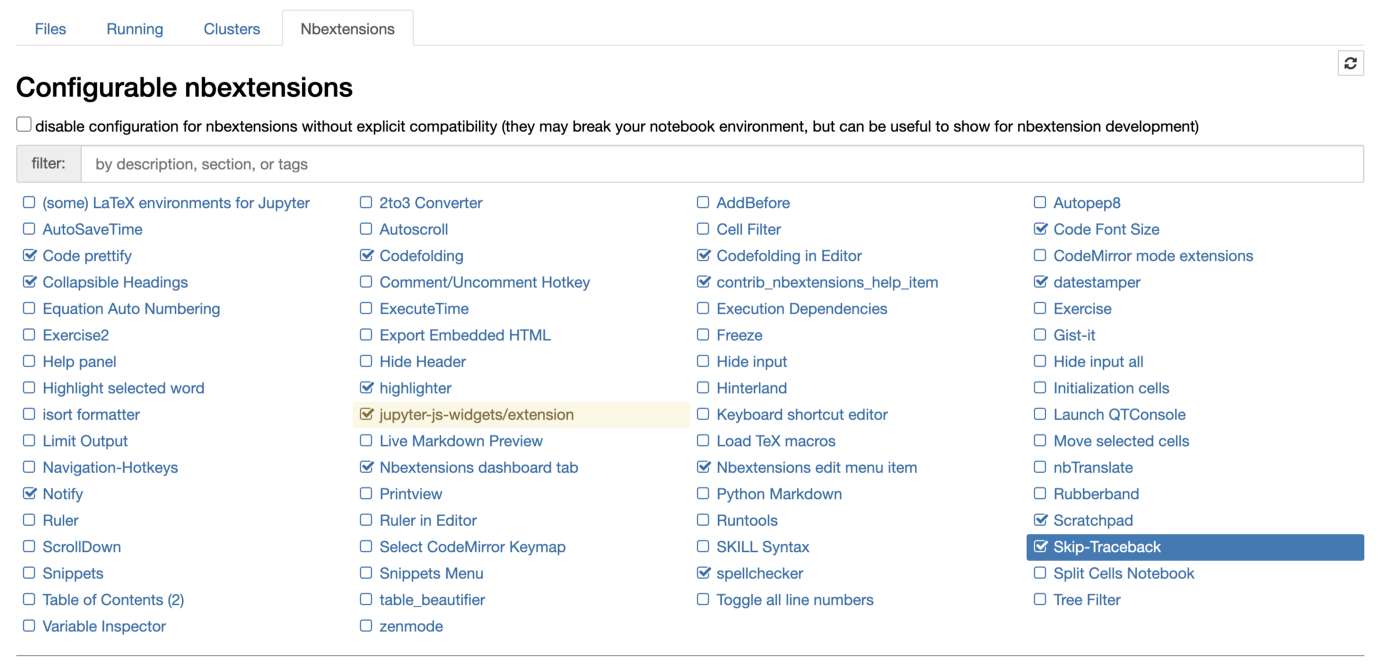This screenshot has width=1400, height=671.
Task: Uncheck the Scratchpad checkbox
Action: click(x=1040, y=521)
